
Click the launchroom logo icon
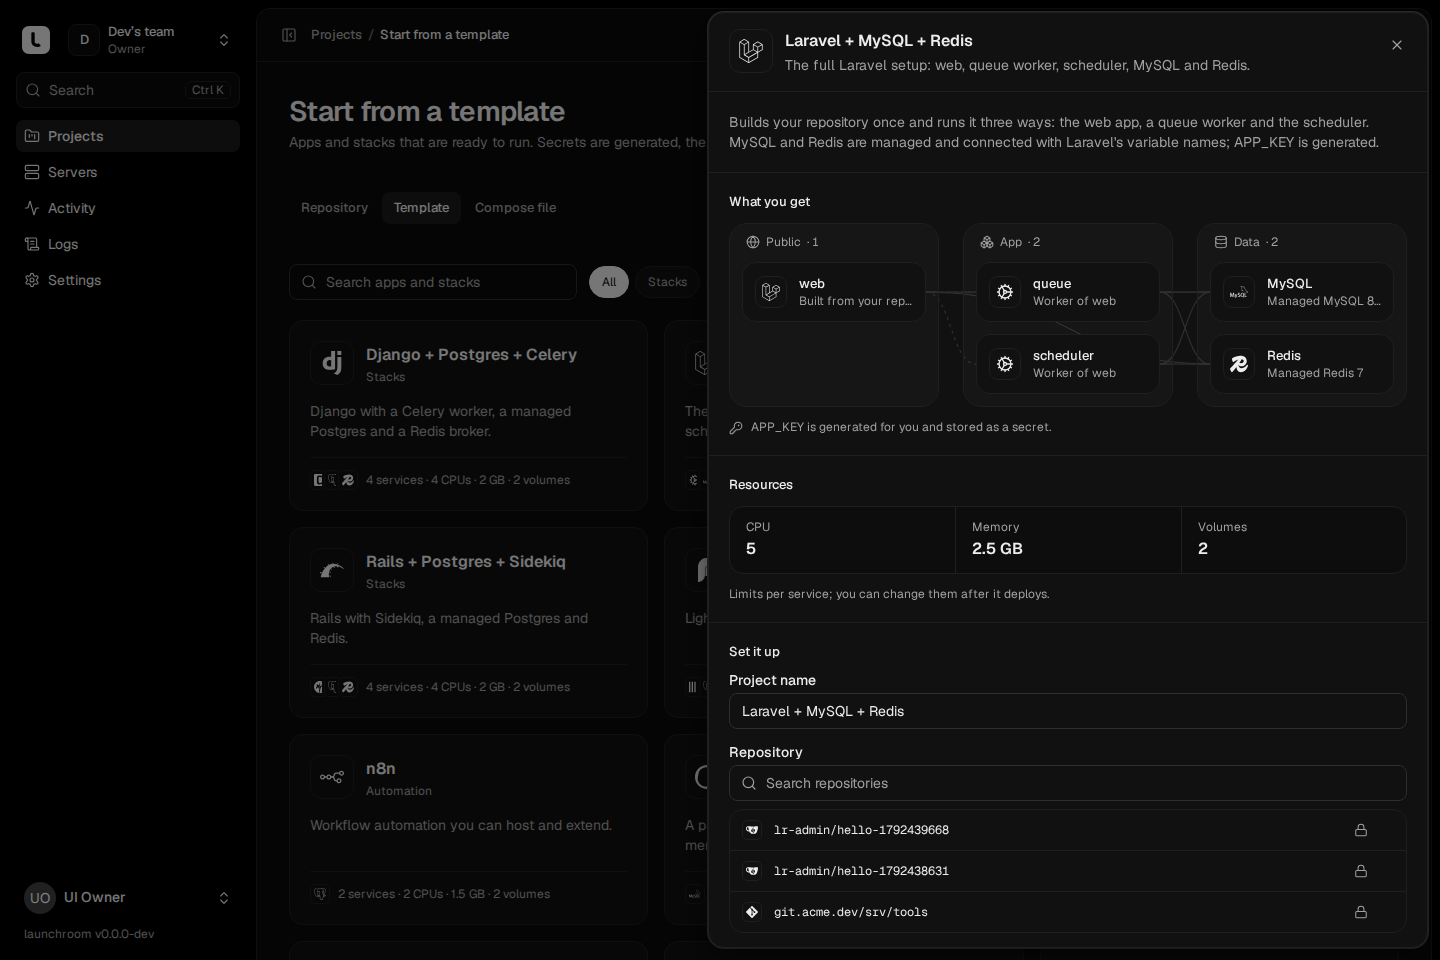tap(36, 40)
